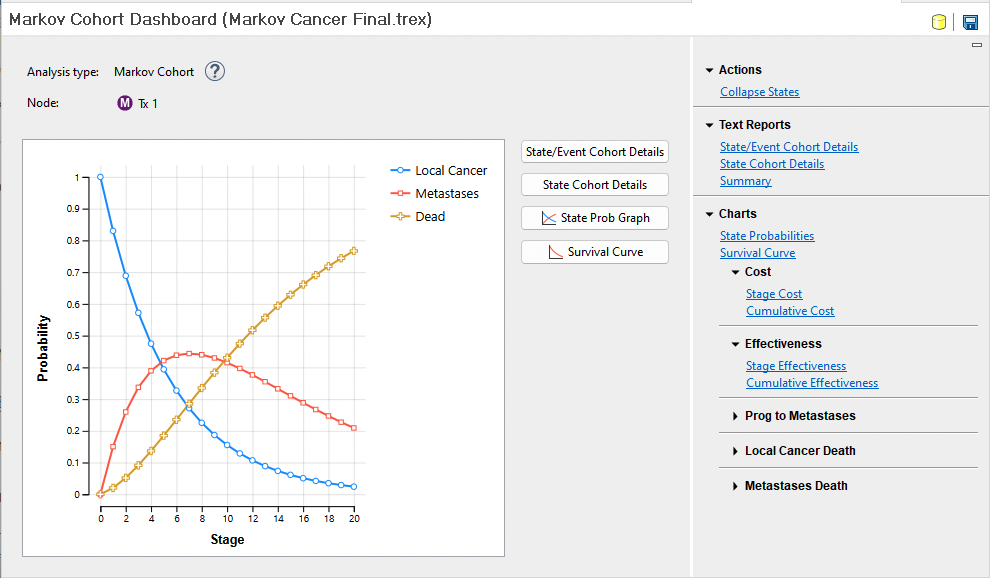
Task: Open the Summary text report
Action: click(745, 180)
